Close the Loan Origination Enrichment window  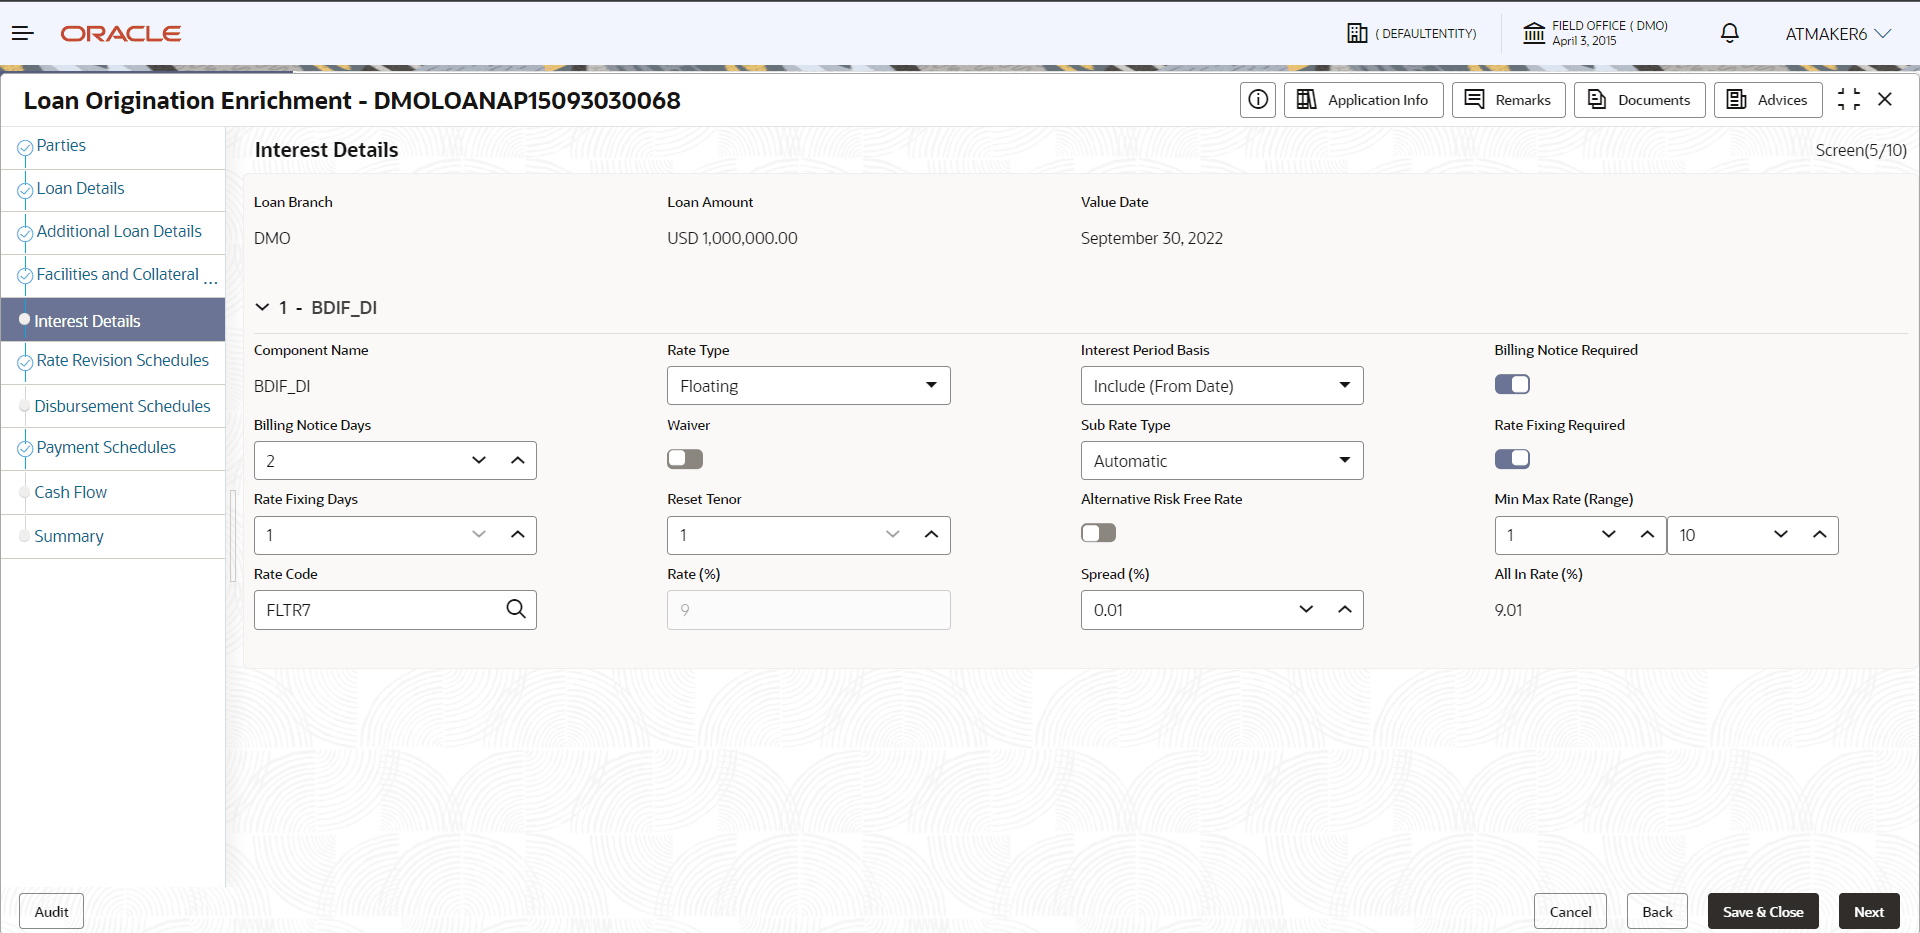click(x=1885, y=99)
